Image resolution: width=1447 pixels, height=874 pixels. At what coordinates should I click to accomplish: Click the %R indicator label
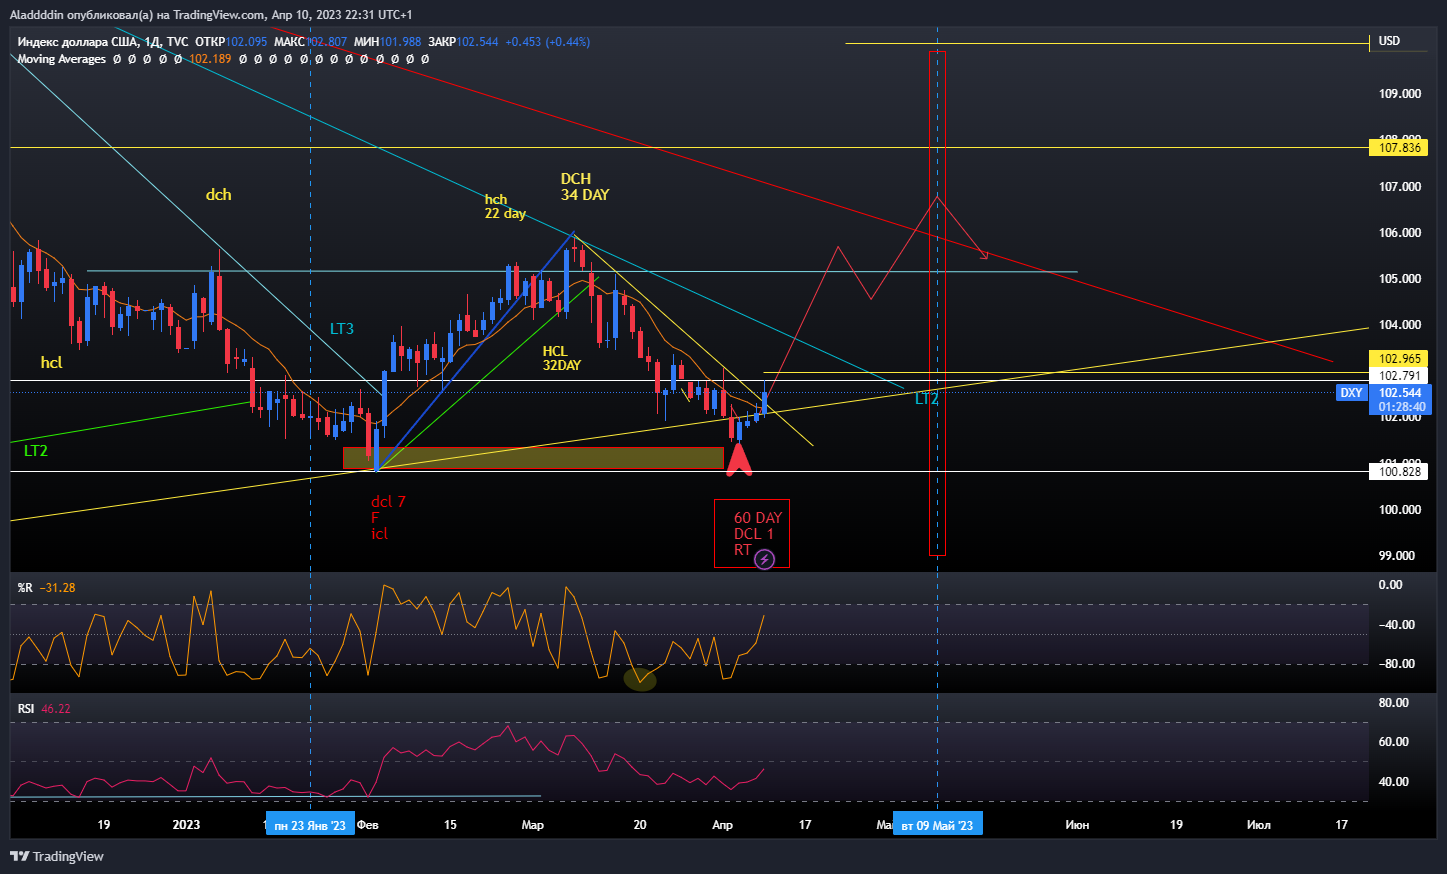click(x=25, y=587)
